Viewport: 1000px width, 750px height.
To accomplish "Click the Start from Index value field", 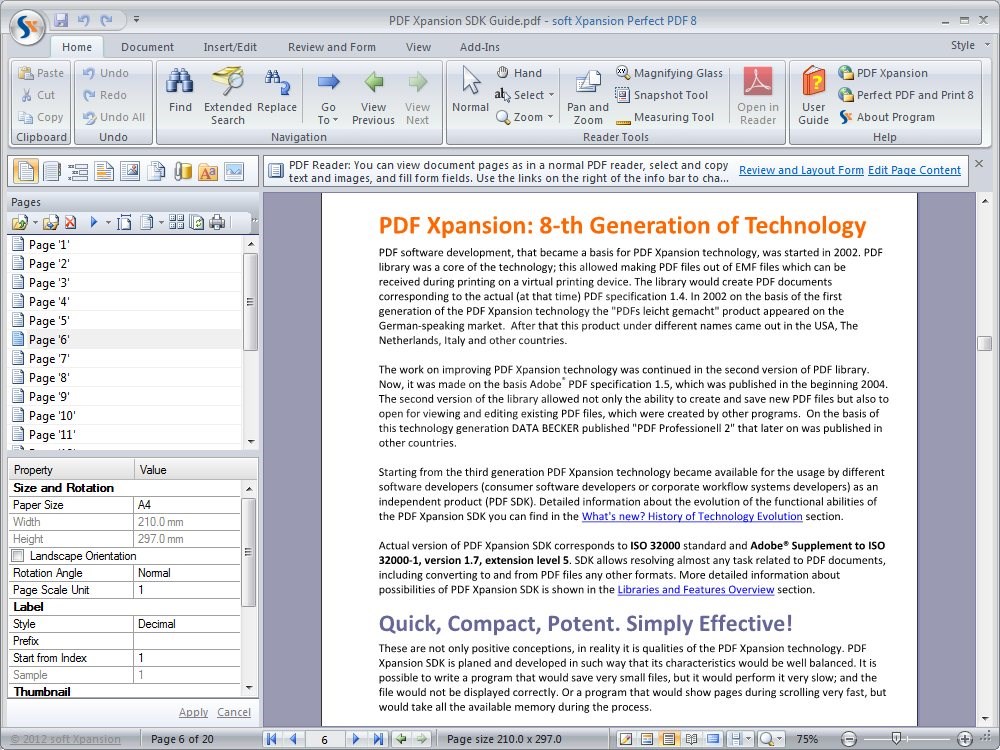I will click(x=186, y=658).
